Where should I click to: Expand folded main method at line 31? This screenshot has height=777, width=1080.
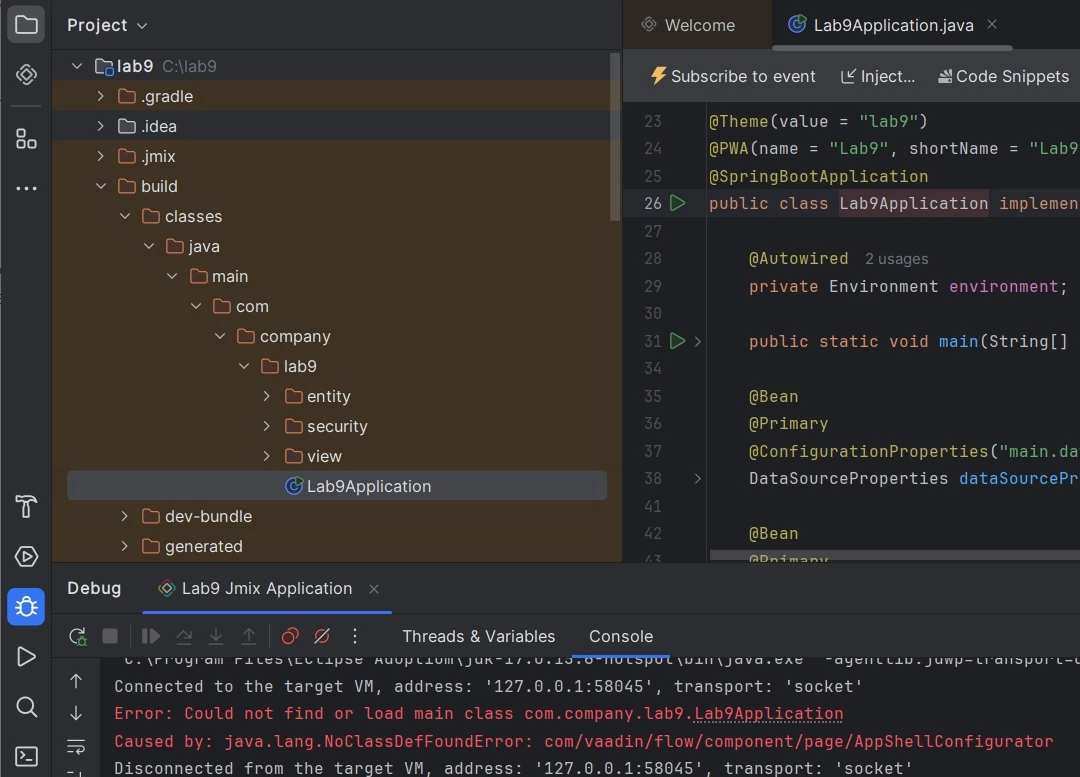[698, 341]
